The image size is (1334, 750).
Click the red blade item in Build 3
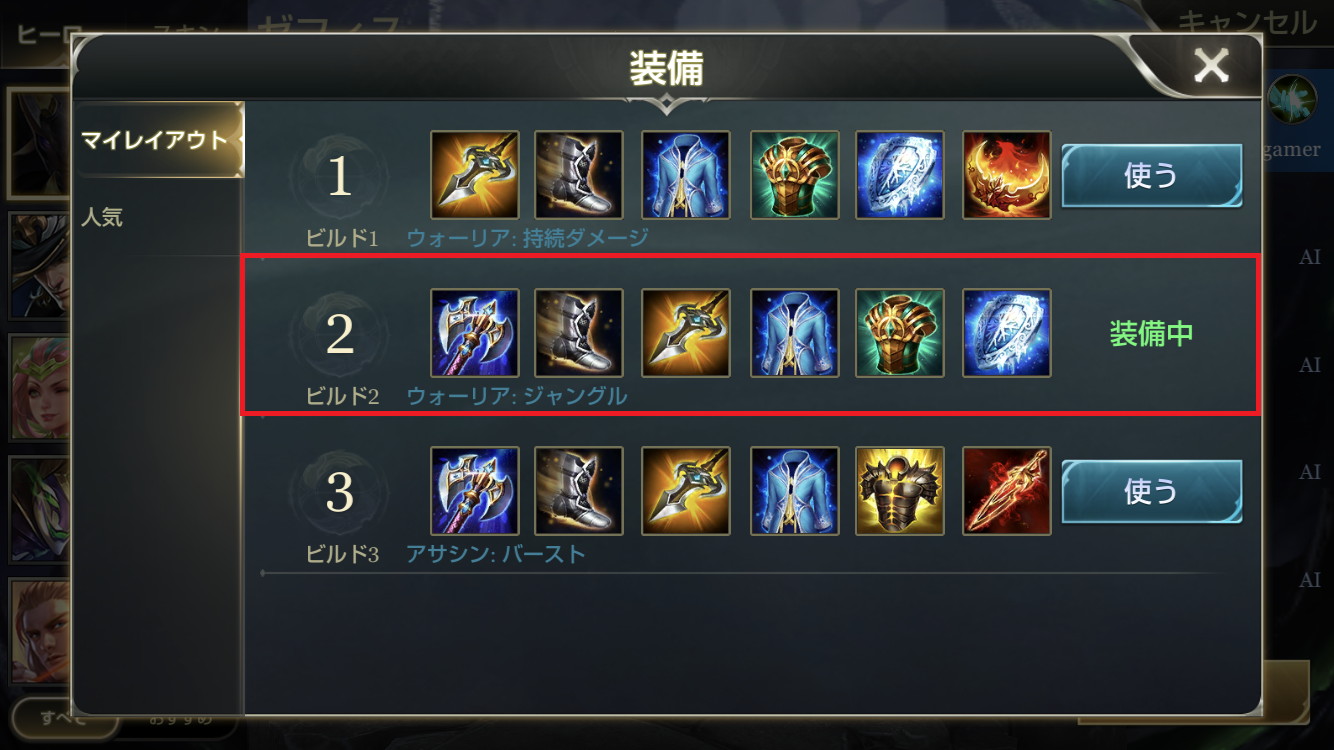[1007, 491]
